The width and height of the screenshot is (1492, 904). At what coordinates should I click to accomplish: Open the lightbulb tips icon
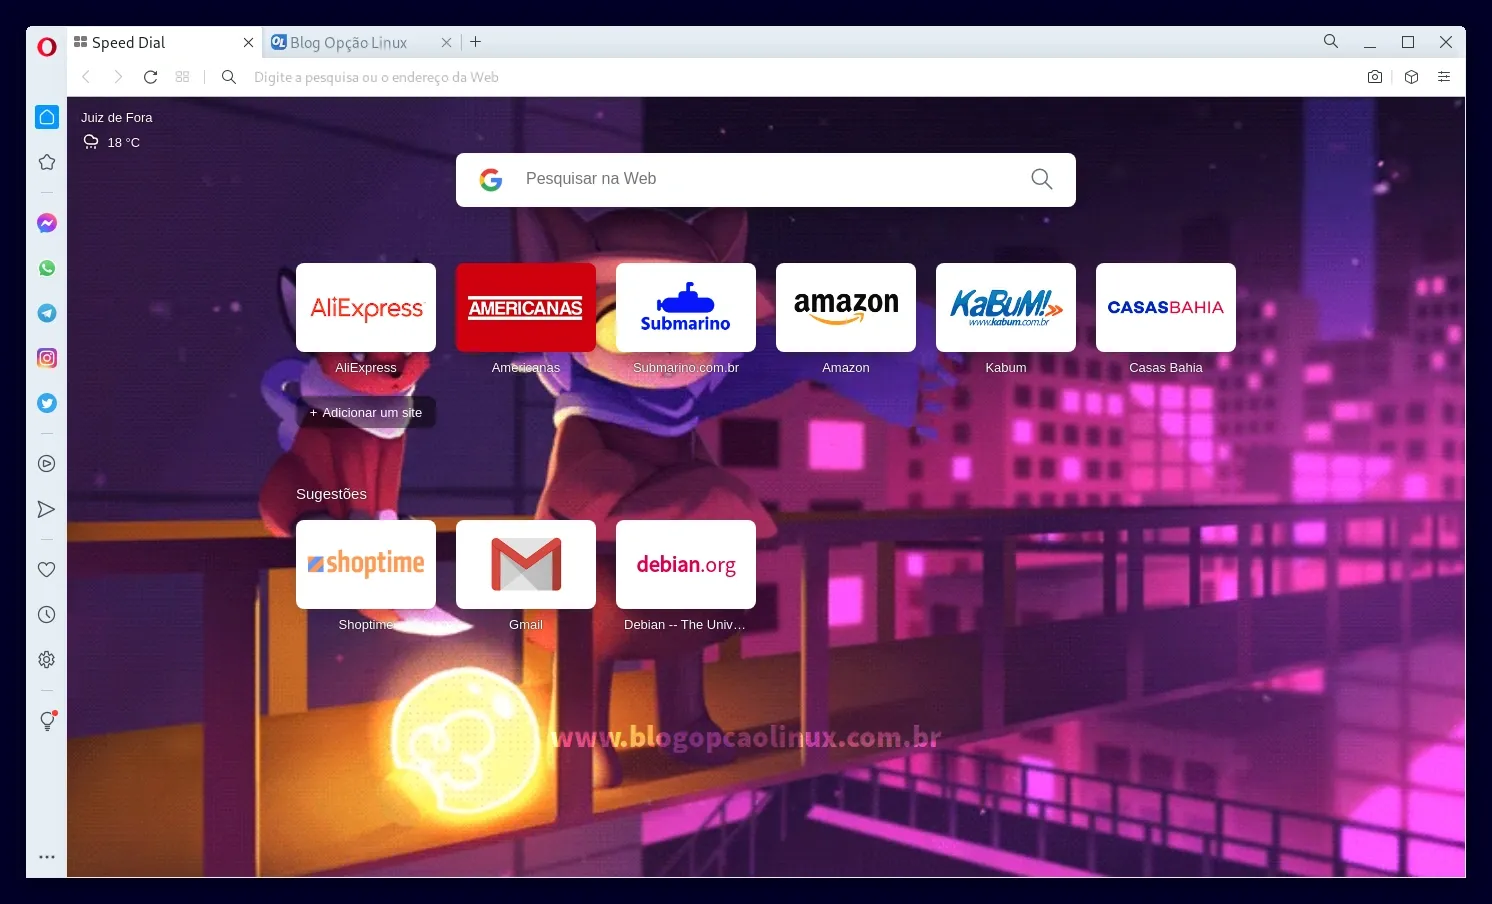pyautogui.click(x=47, y=721)
